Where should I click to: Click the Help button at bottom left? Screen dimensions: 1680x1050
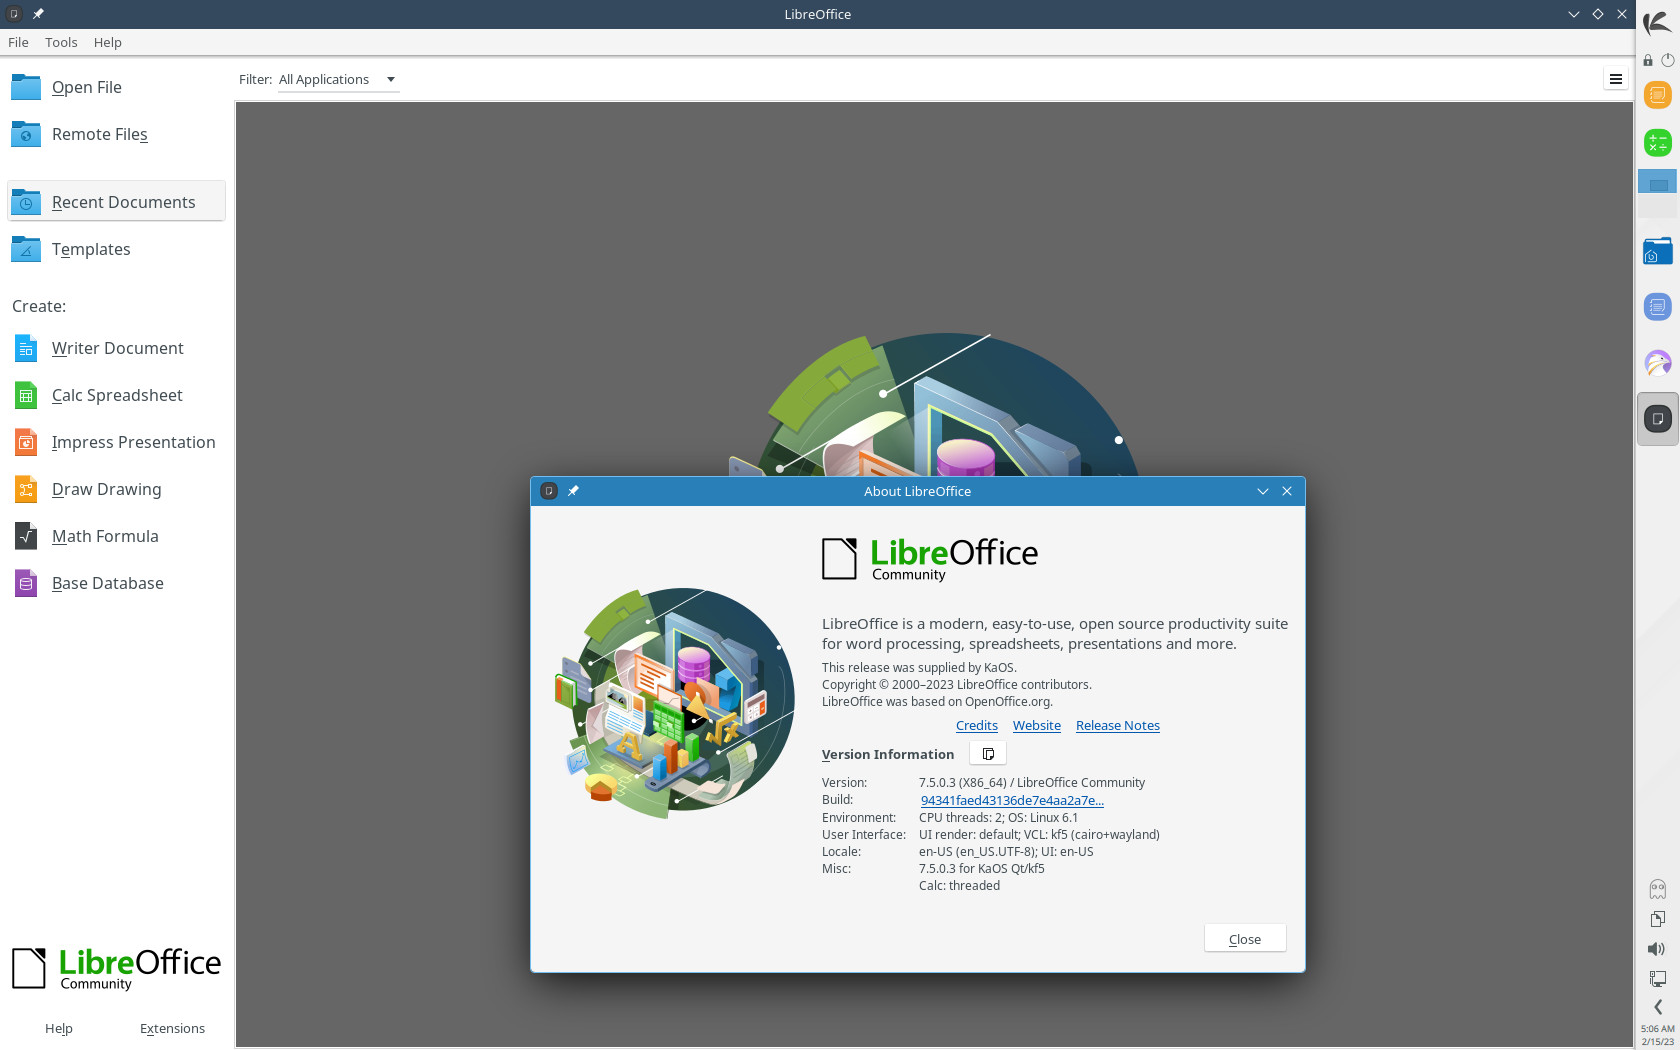[59, 1028]
